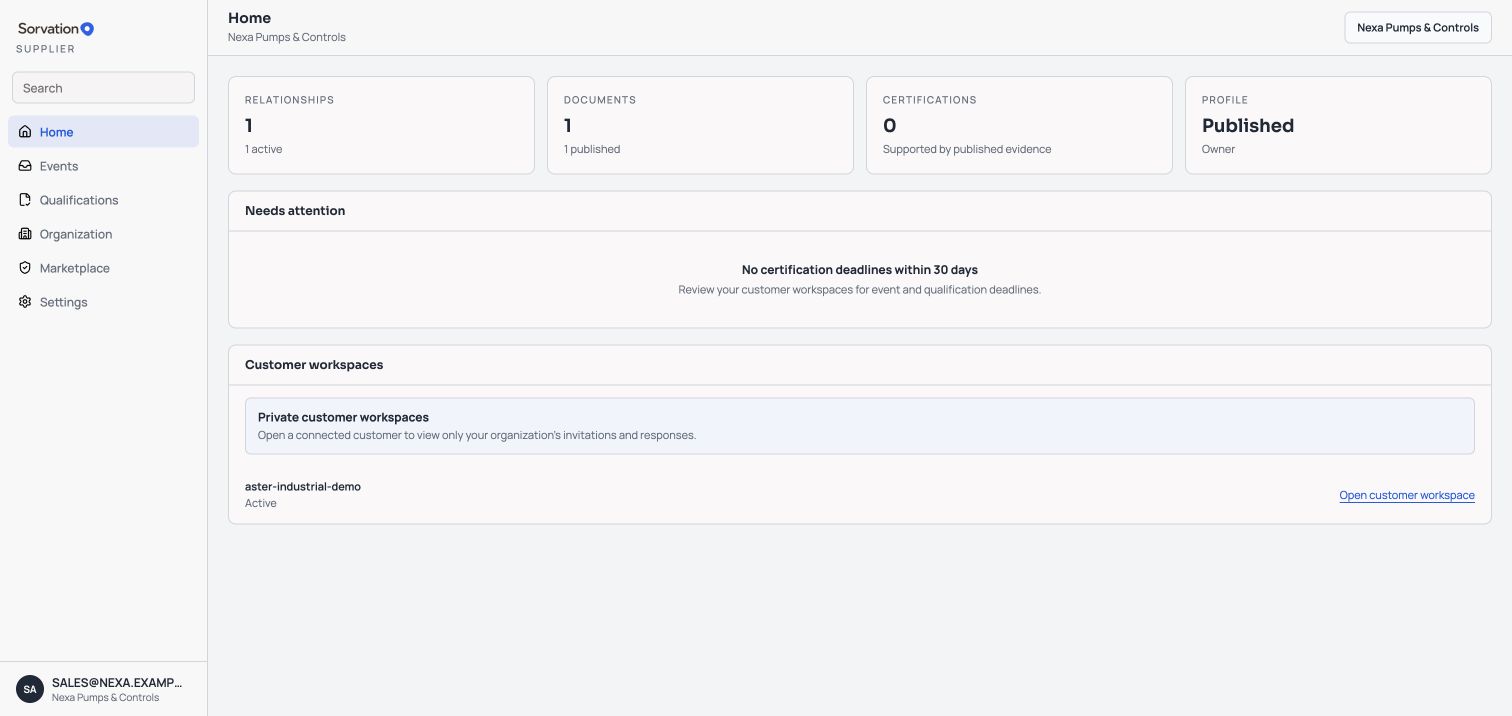Click the SA user avatar
The width and height of the screenshot is (1512, 716).
(x=30, y=689)
